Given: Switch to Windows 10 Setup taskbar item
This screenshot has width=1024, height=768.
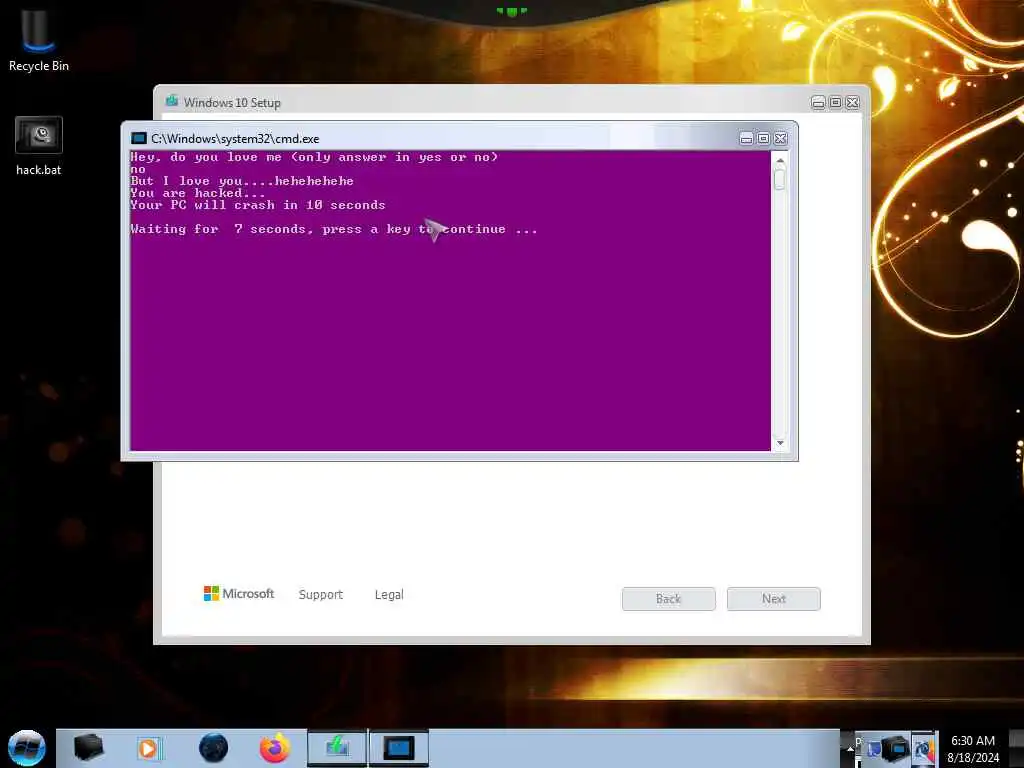Looking at the screenshot, I should coord(337,747).
